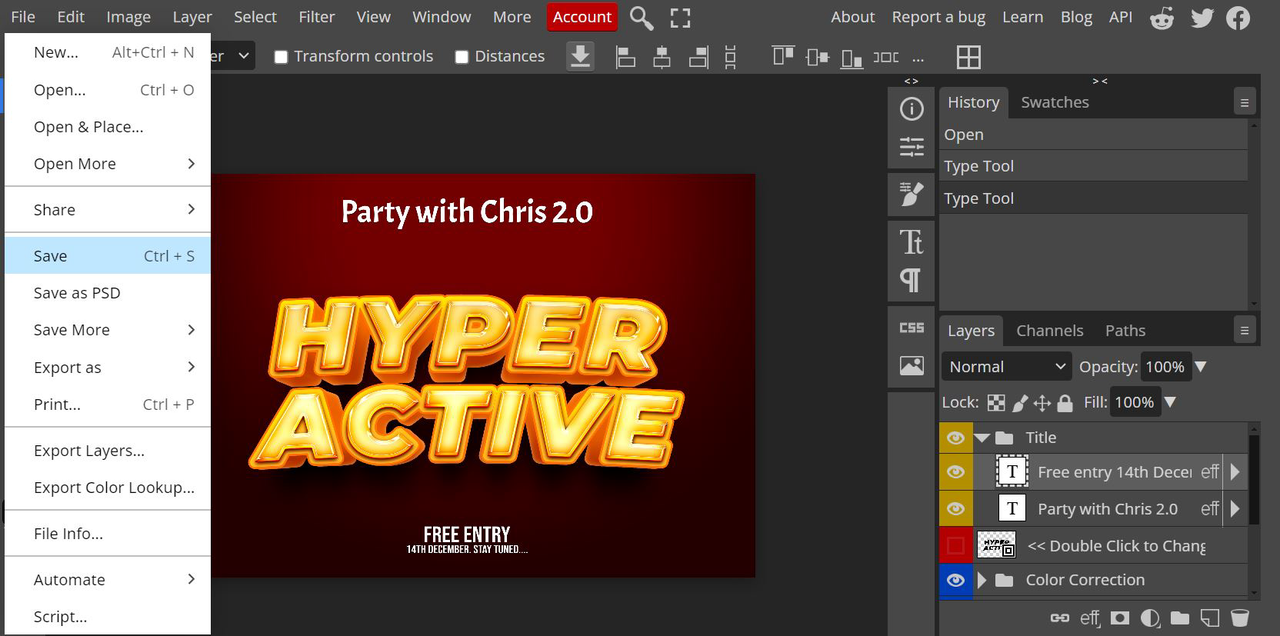This screenshot has height=636, width=1280.
Task: Align bottom edges icon
Action: point(852,57)
